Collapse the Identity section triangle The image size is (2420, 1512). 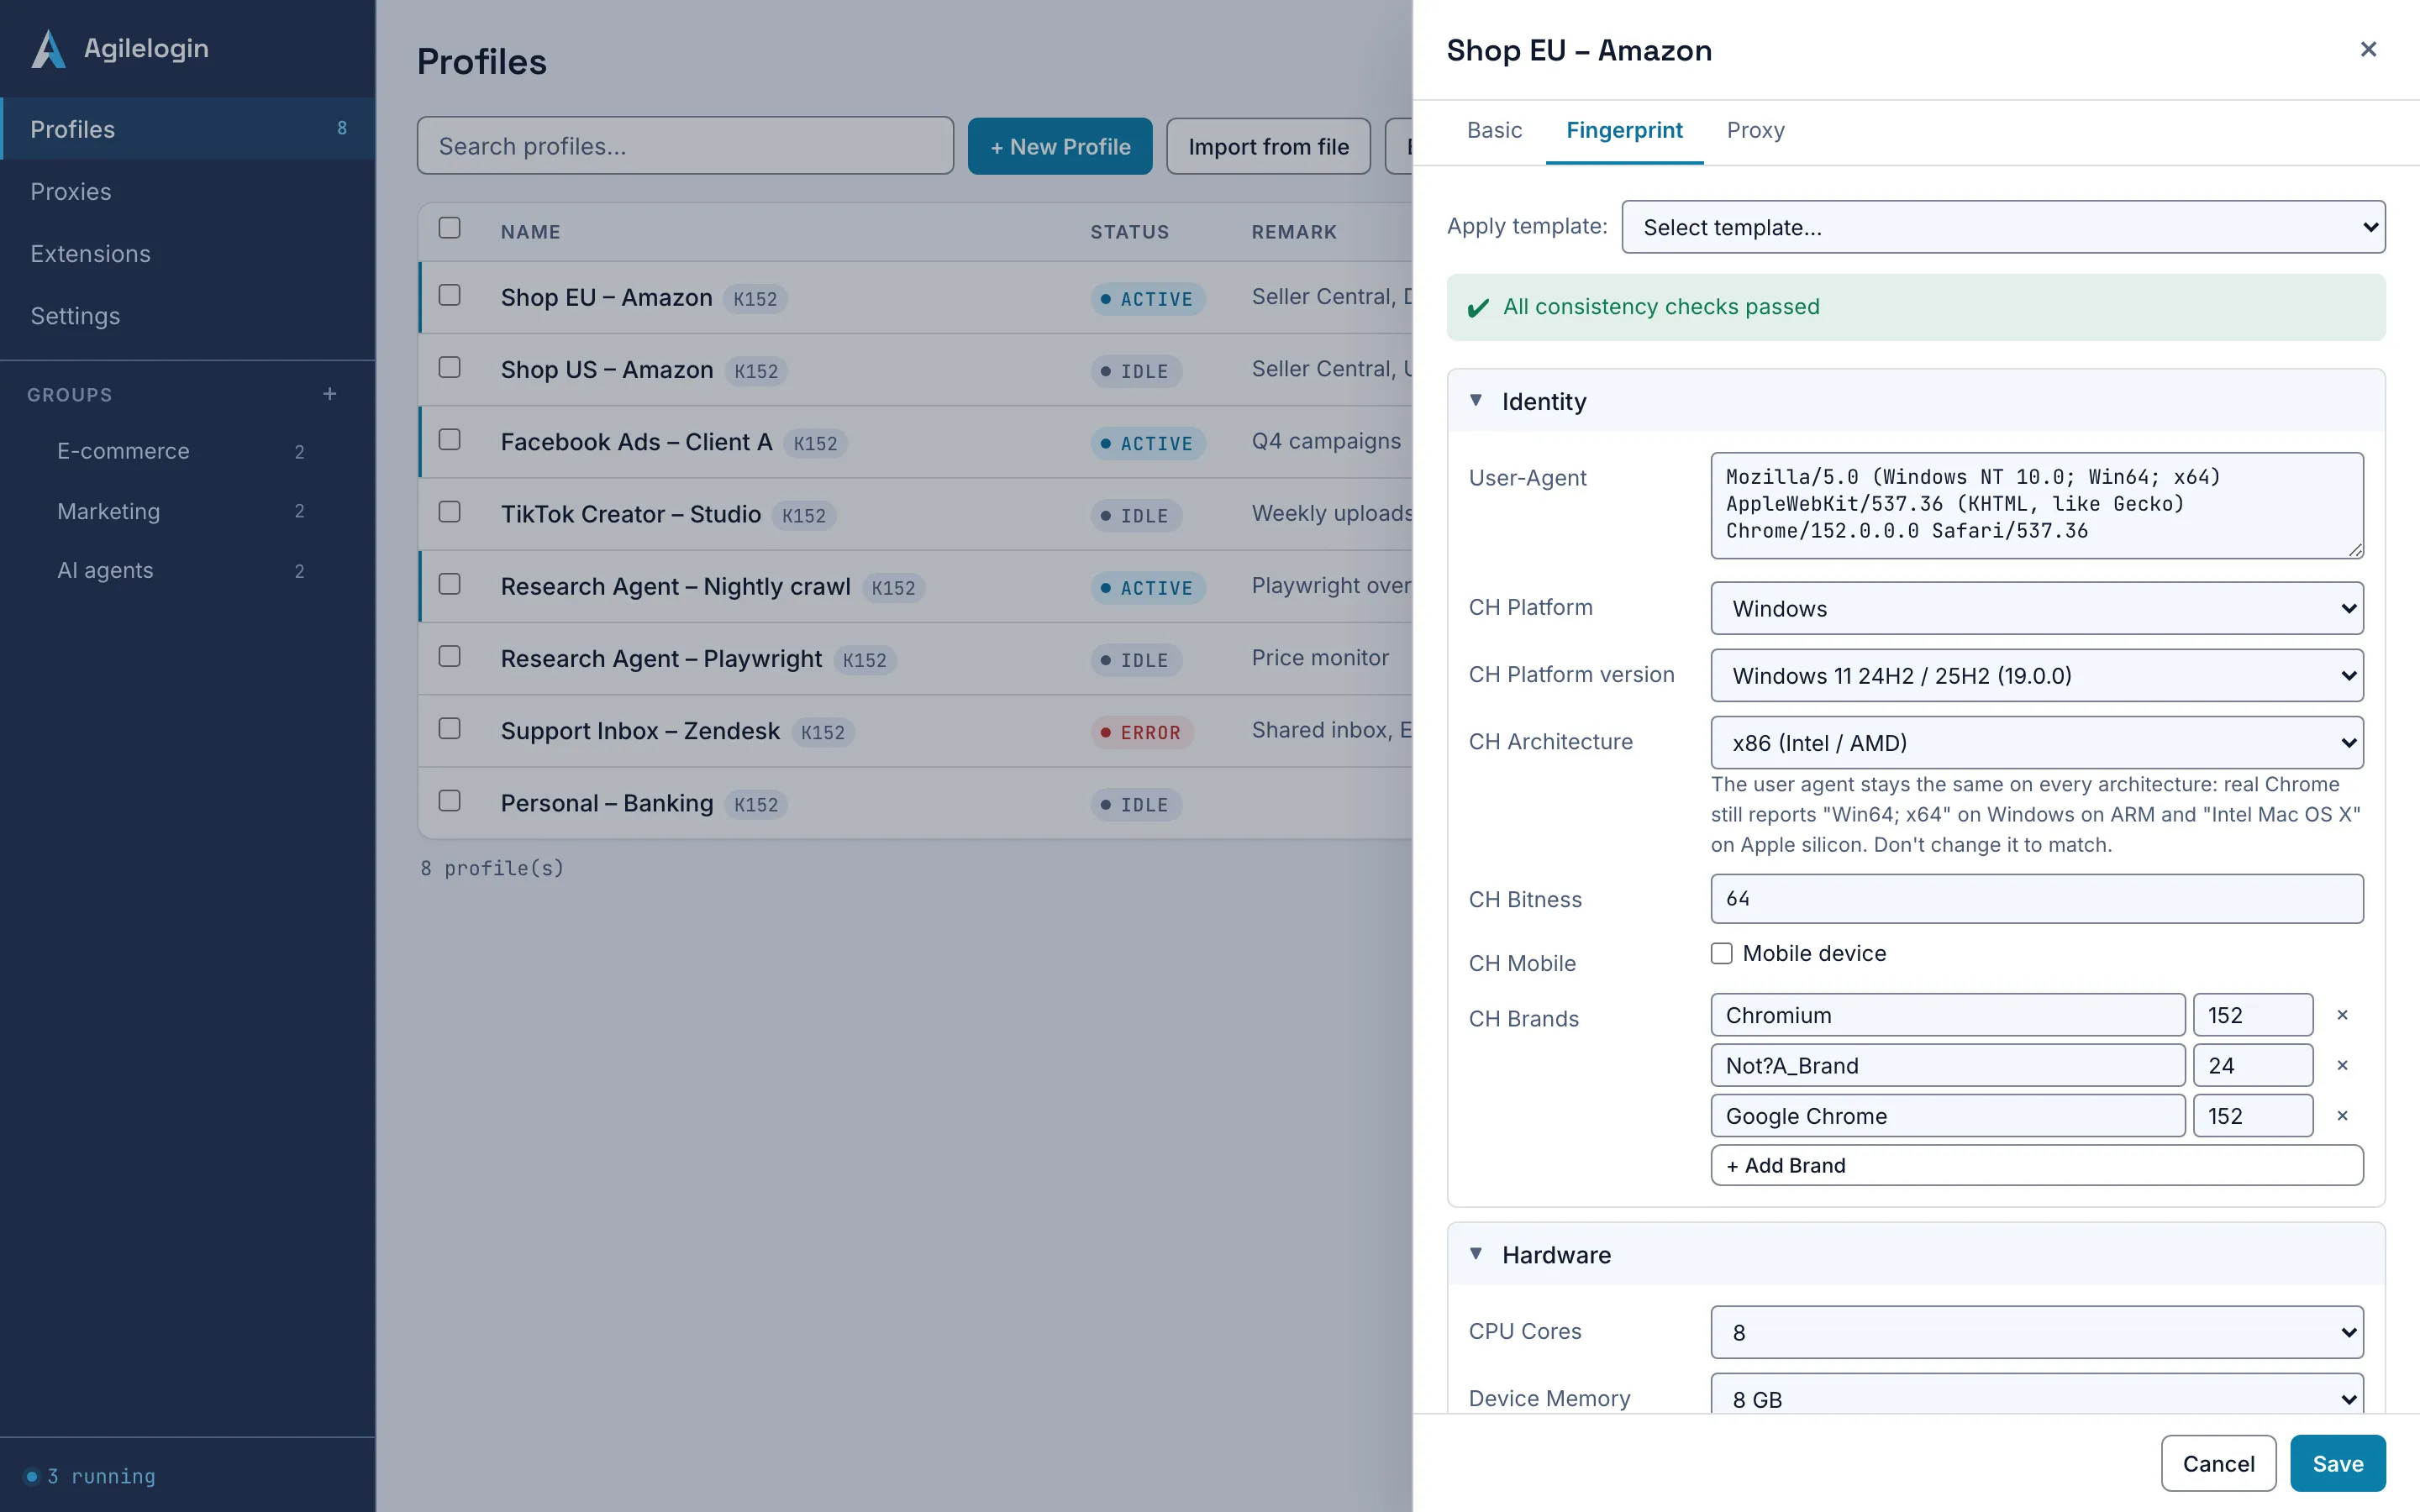click(x=1476, y=400)
